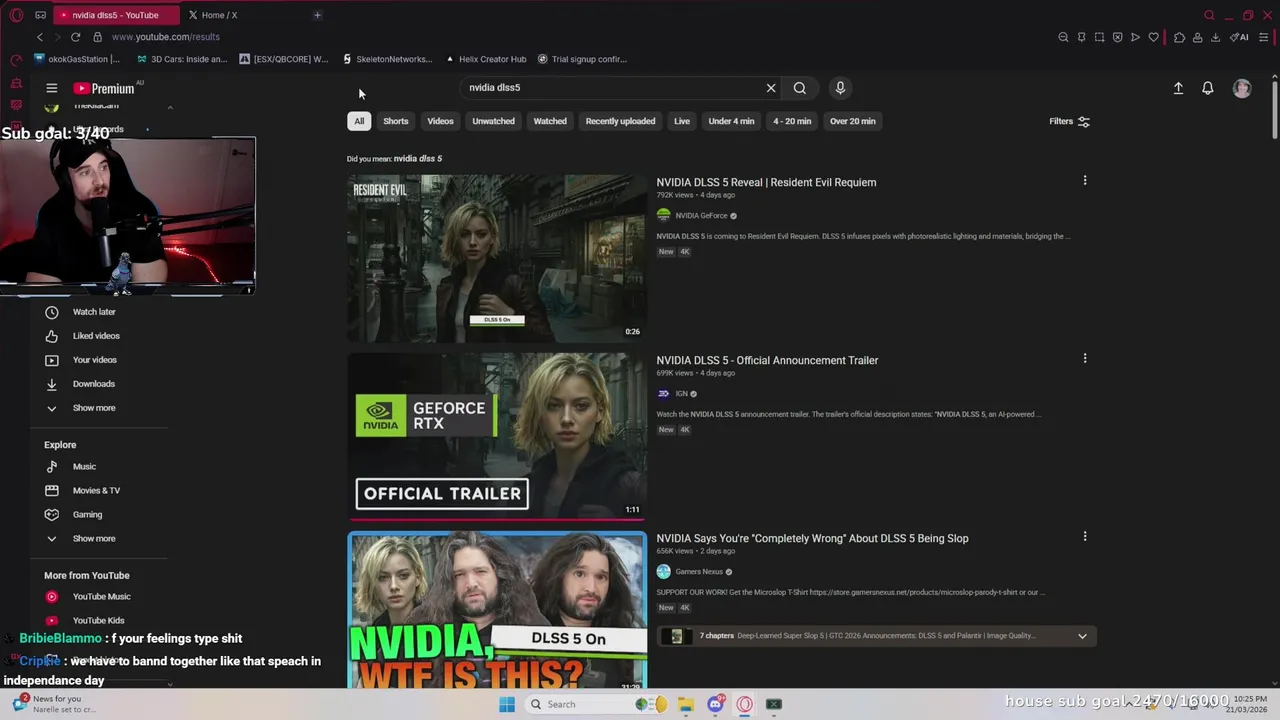
Task: Open the ad blocker shield icon
Action: tap(1117, 37)
